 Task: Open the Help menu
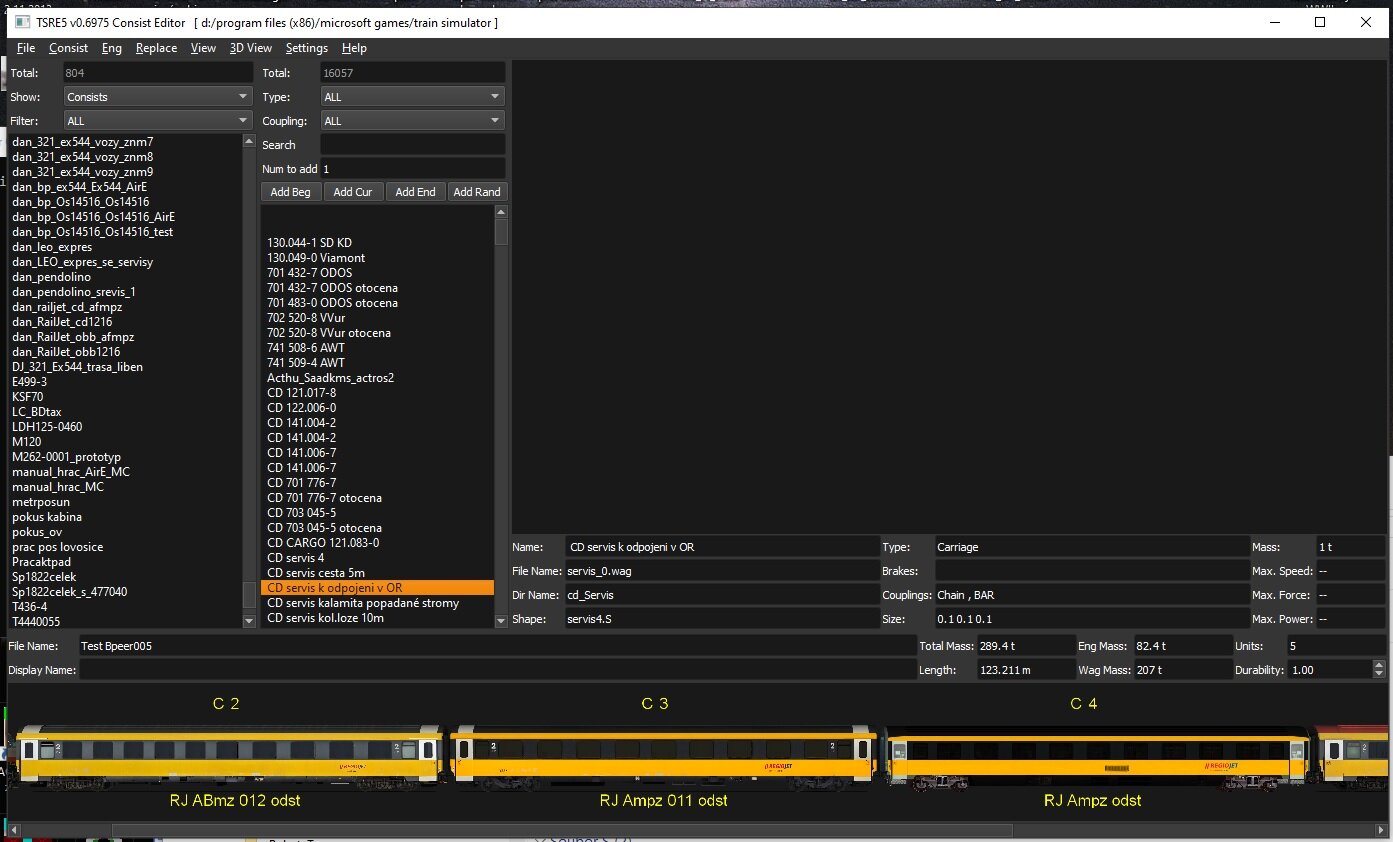click(x=354, y=48)
